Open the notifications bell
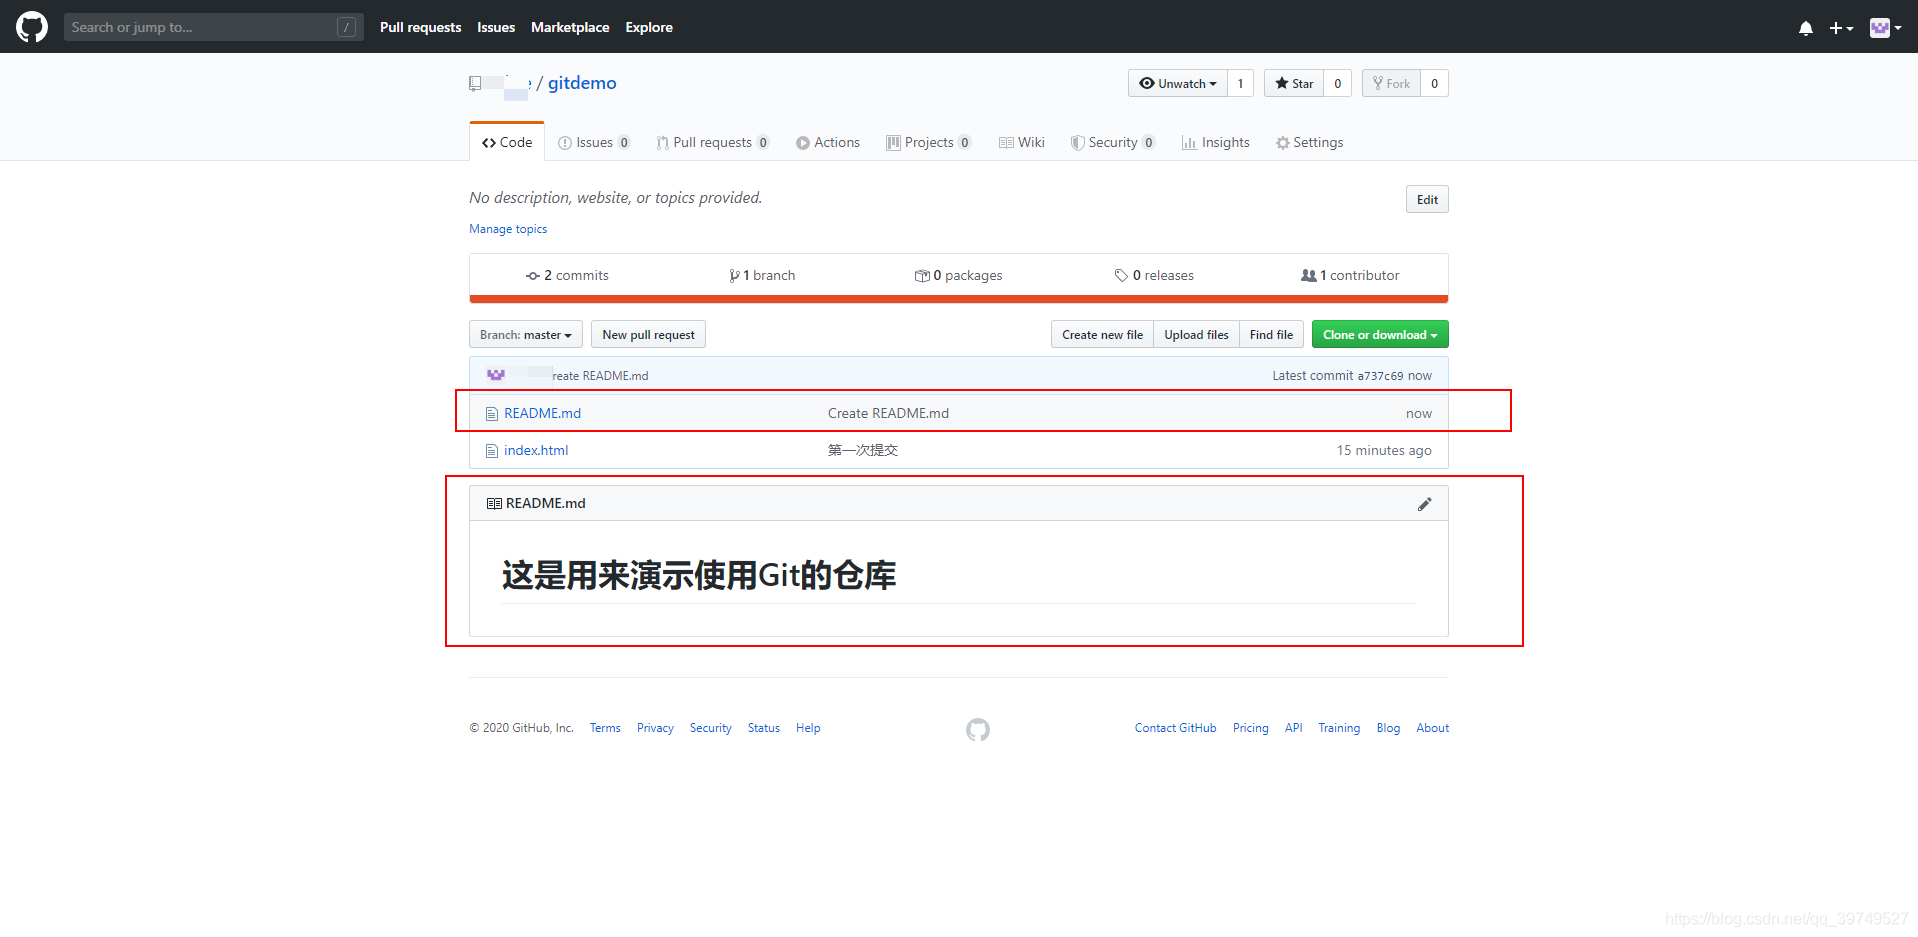The width and height of the screenshot is (1918, 937). 1806,28
